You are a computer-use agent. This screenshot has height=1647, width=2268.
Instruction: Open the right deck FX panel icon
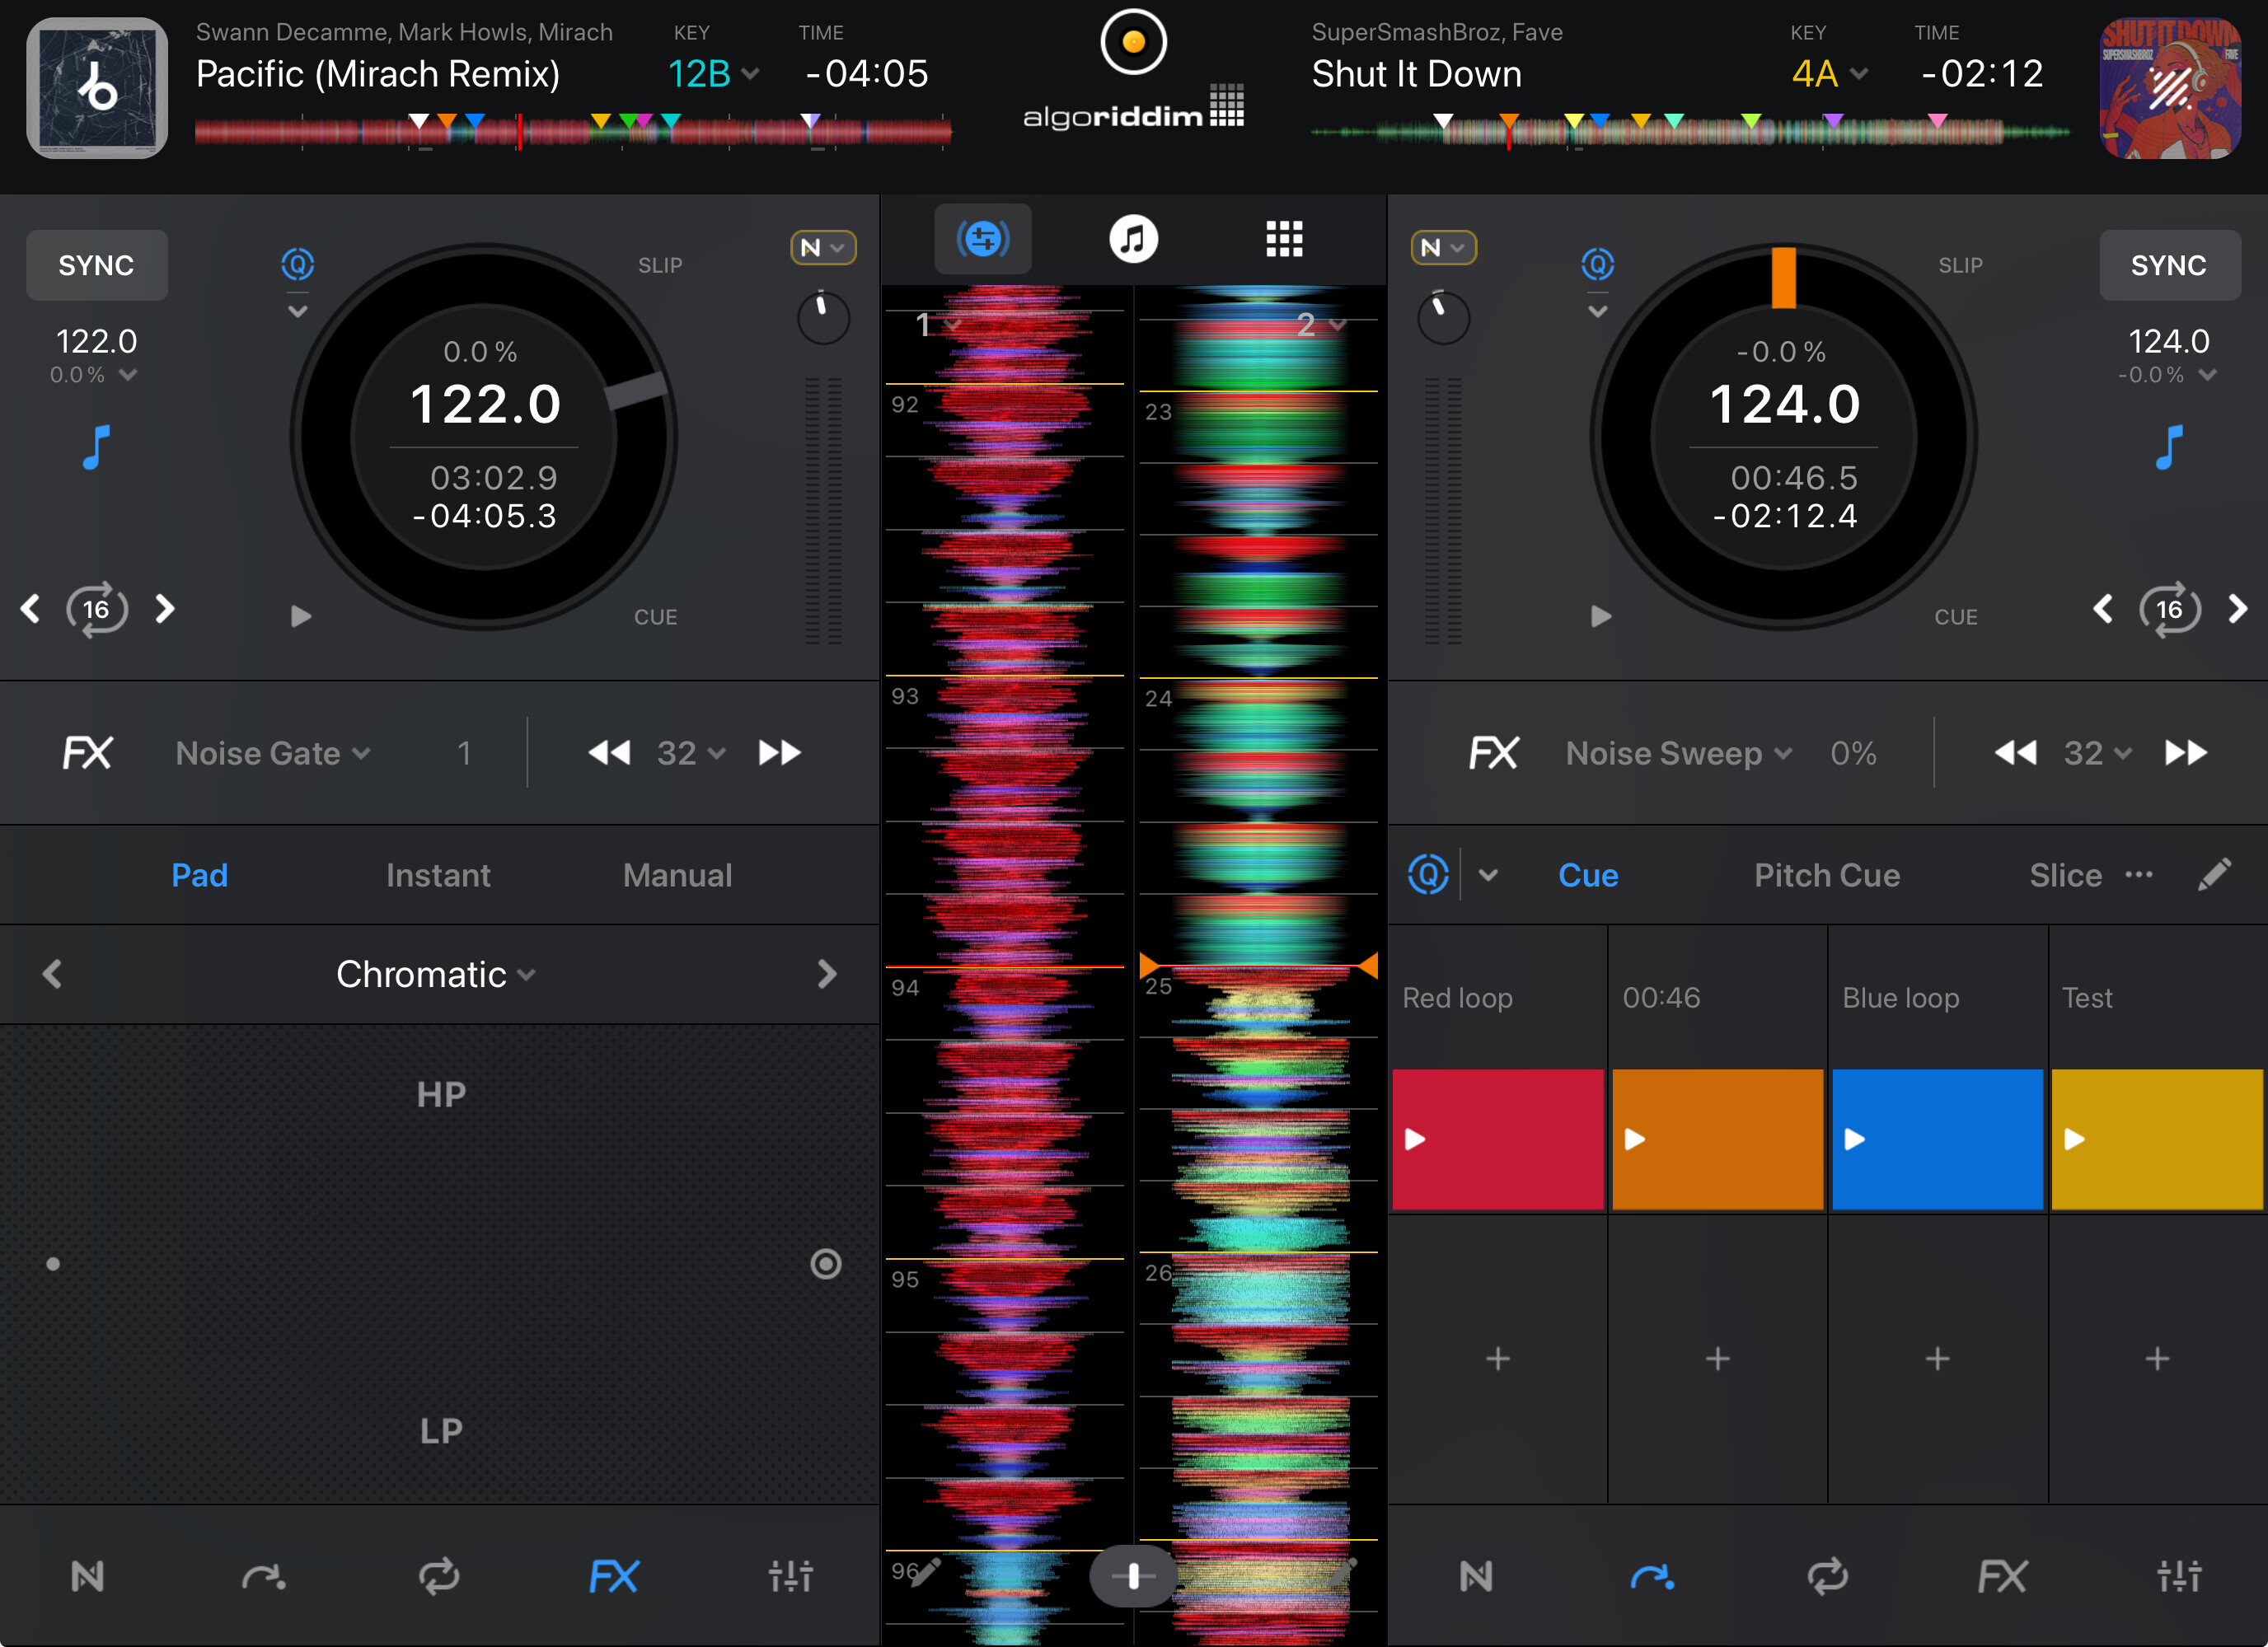2003,1577
